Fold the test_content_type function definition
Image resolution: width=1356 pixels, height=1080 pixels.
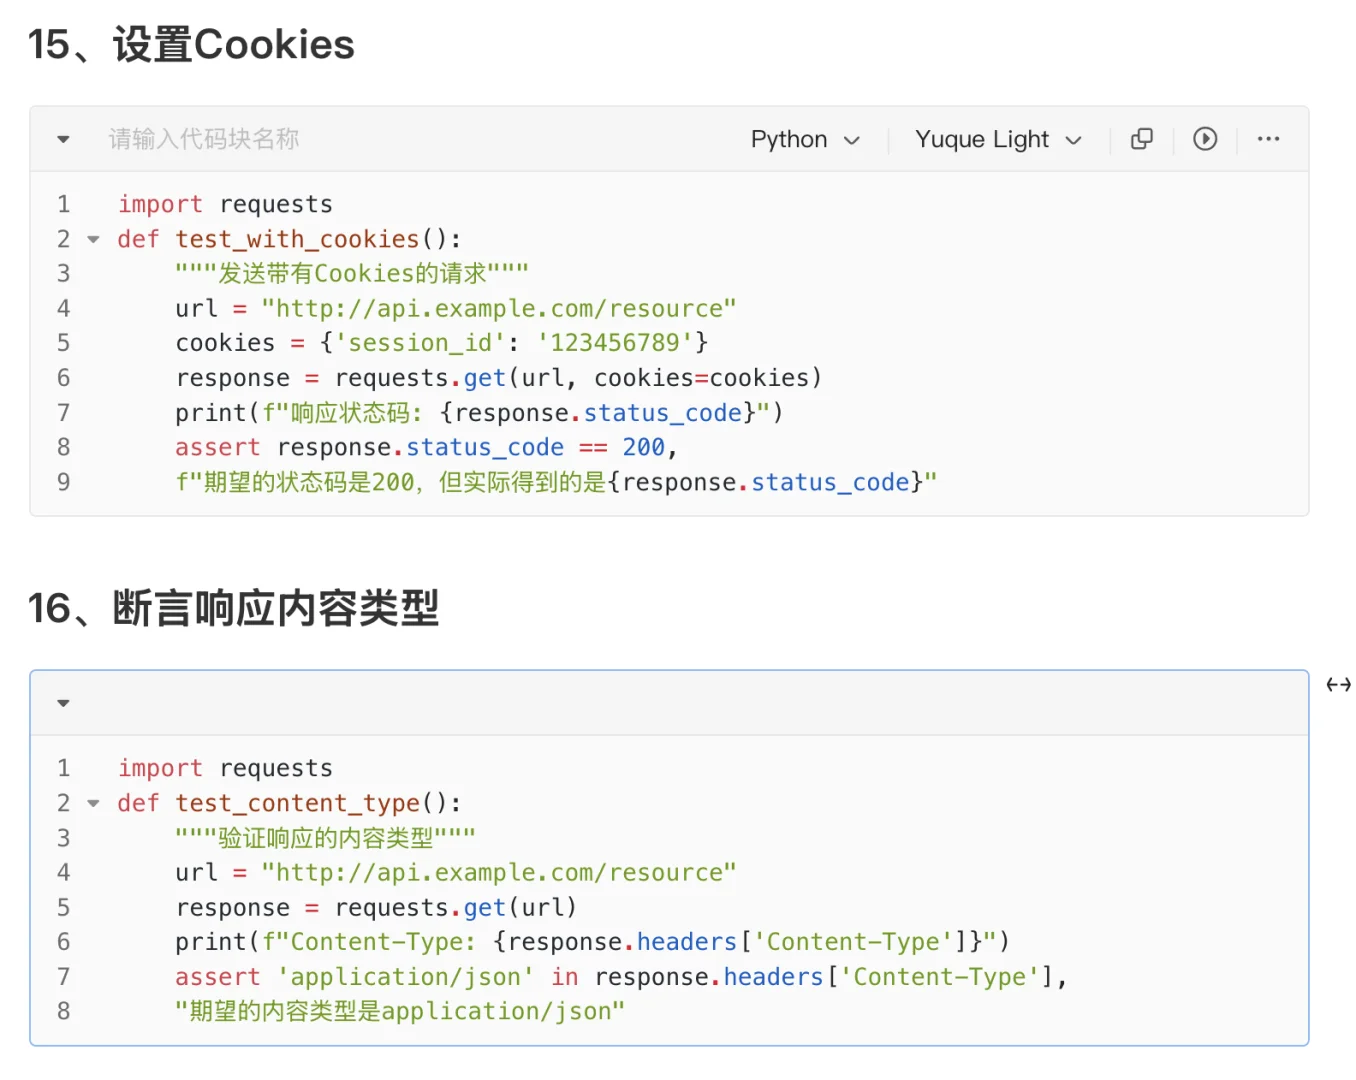93,803
